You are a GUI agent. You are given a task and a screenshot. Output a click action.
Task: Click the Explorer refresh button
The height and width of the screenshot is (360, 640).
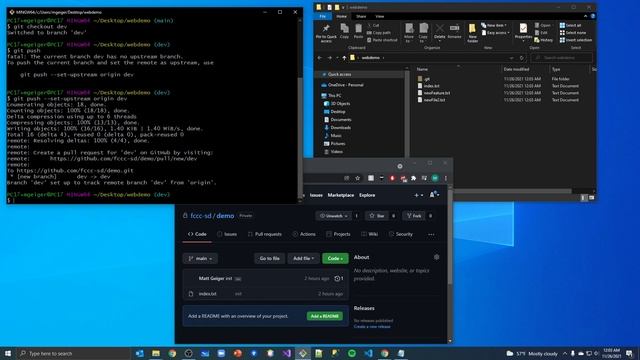[x=522, y=58]
